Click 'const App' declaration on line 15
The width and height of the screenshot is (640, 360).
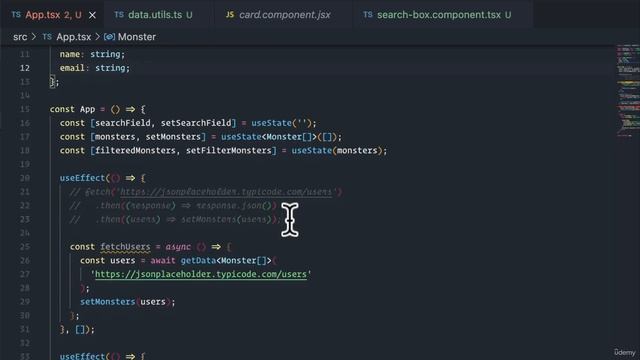point(72,109)
